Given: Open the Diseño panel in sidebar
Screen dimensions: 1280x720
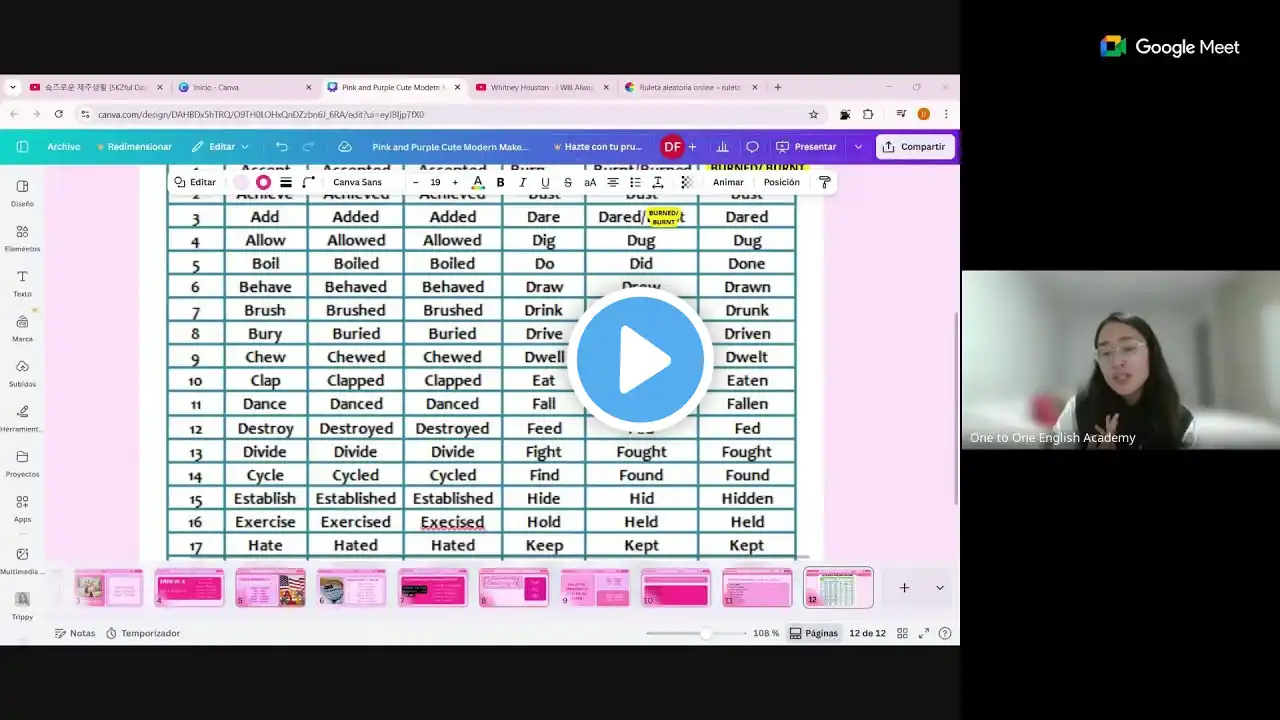Looking at the screenshot, I should tap(22, 193).
